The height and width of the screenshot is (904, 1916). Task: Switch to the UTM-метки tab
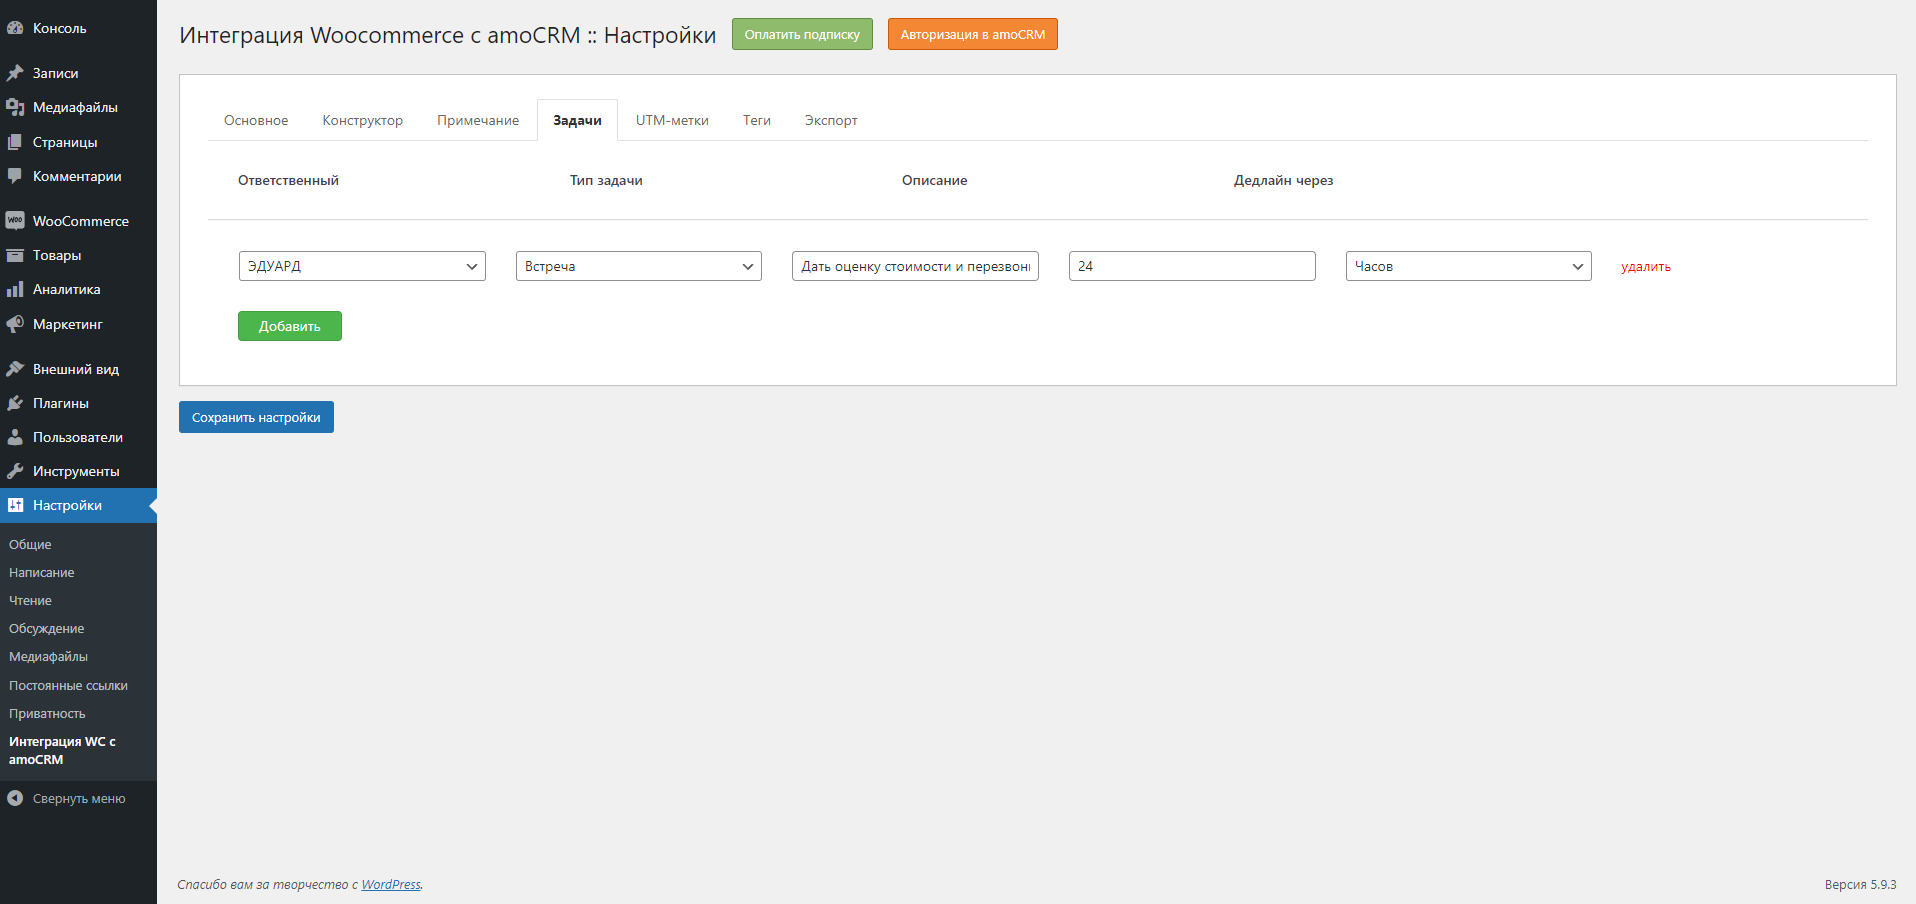(x=672, y=120)
